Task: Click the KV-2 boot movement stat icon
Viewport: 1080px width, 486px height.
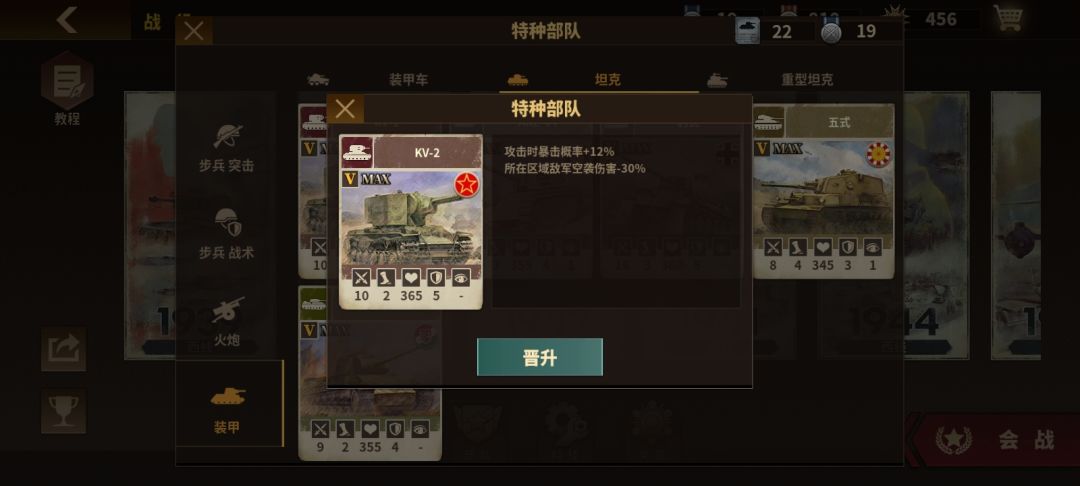Action: [x=386, y=277]
